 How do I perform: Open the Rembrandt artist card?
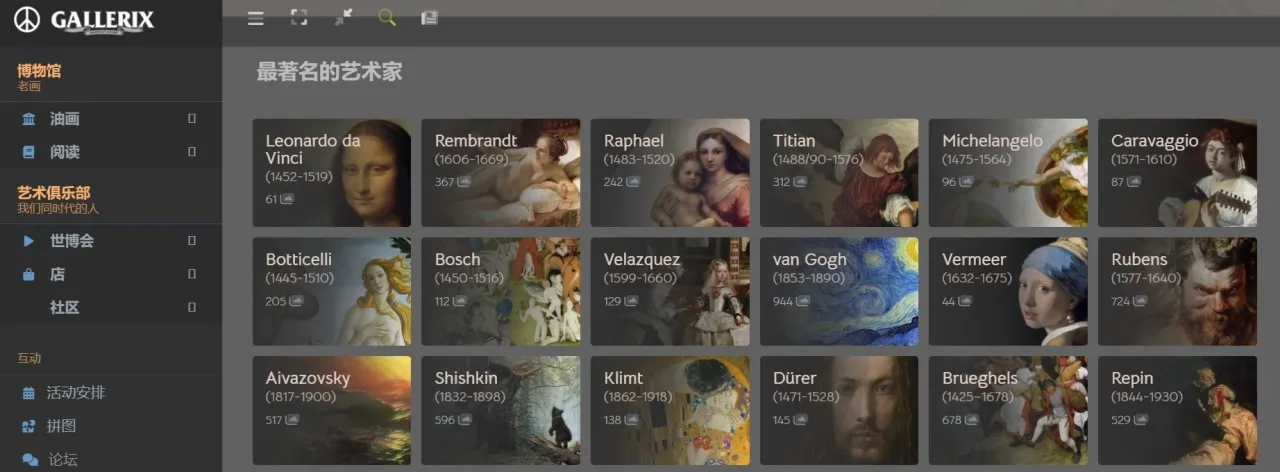[x=501, y=173]
